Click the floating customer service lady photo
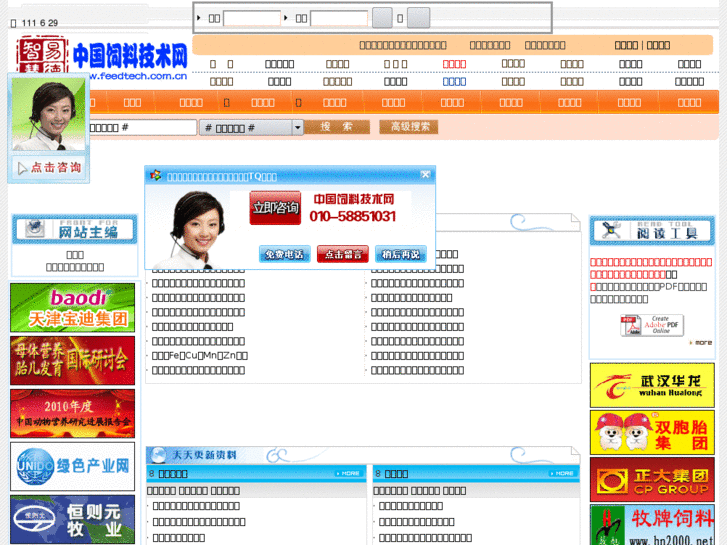727x545 pixels. 49,114
